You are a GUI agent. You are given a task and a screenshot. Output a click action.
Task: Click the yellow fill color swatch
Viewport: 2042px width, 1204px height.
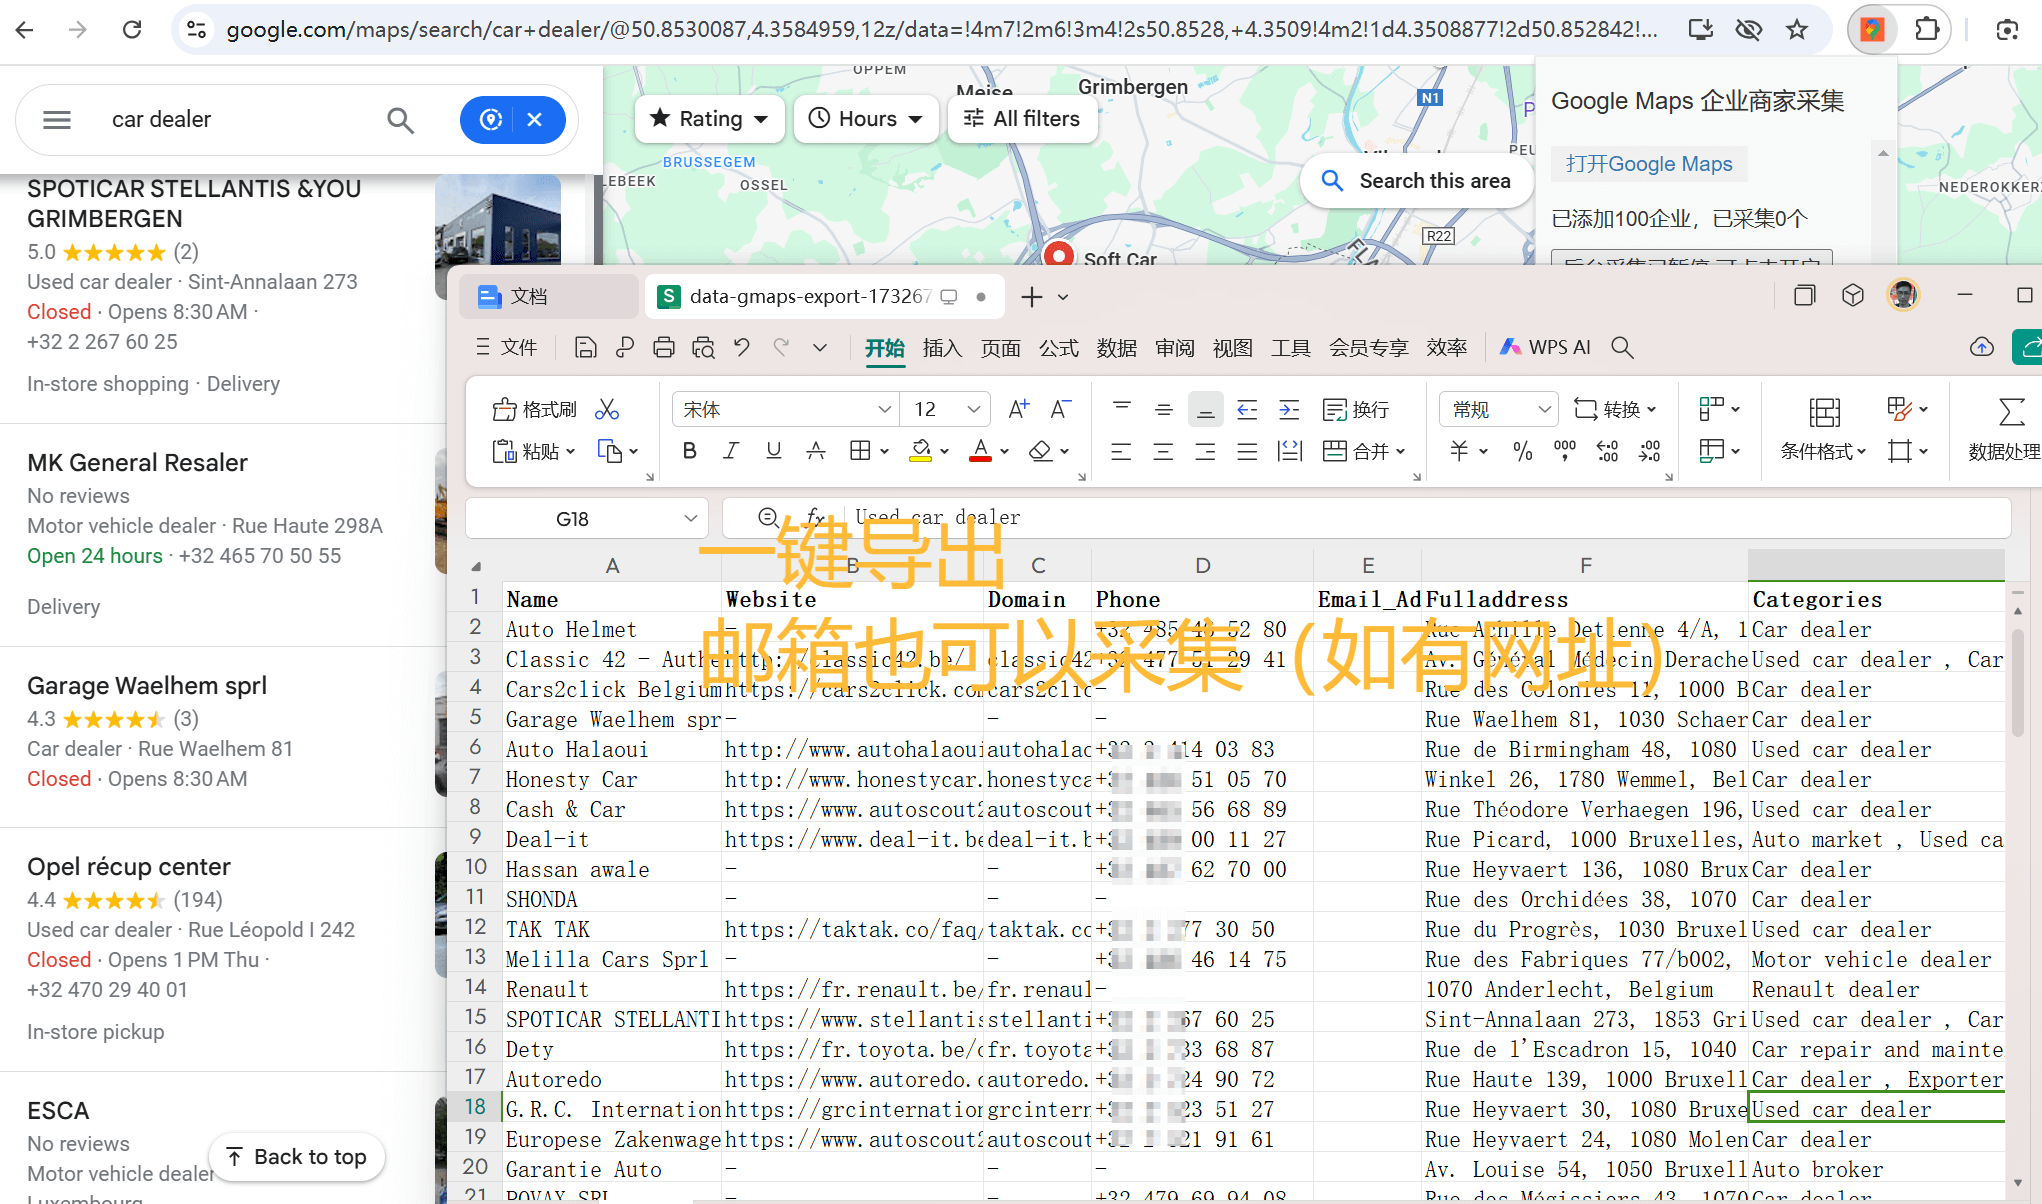tap(920, 451)
